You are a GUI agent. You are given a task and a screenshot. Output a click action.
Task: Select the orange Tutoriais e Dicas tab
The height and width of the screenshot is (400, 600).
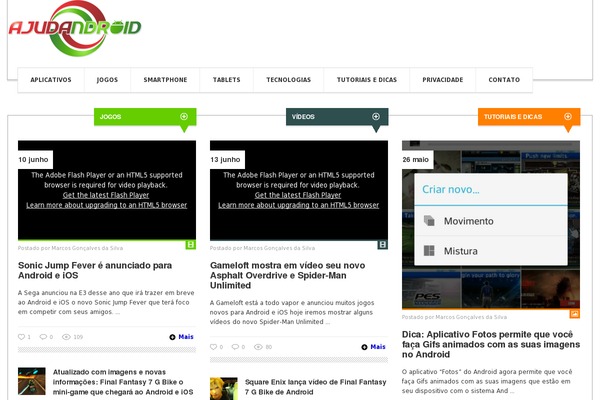pyautogui.click(x=529, y=117)
